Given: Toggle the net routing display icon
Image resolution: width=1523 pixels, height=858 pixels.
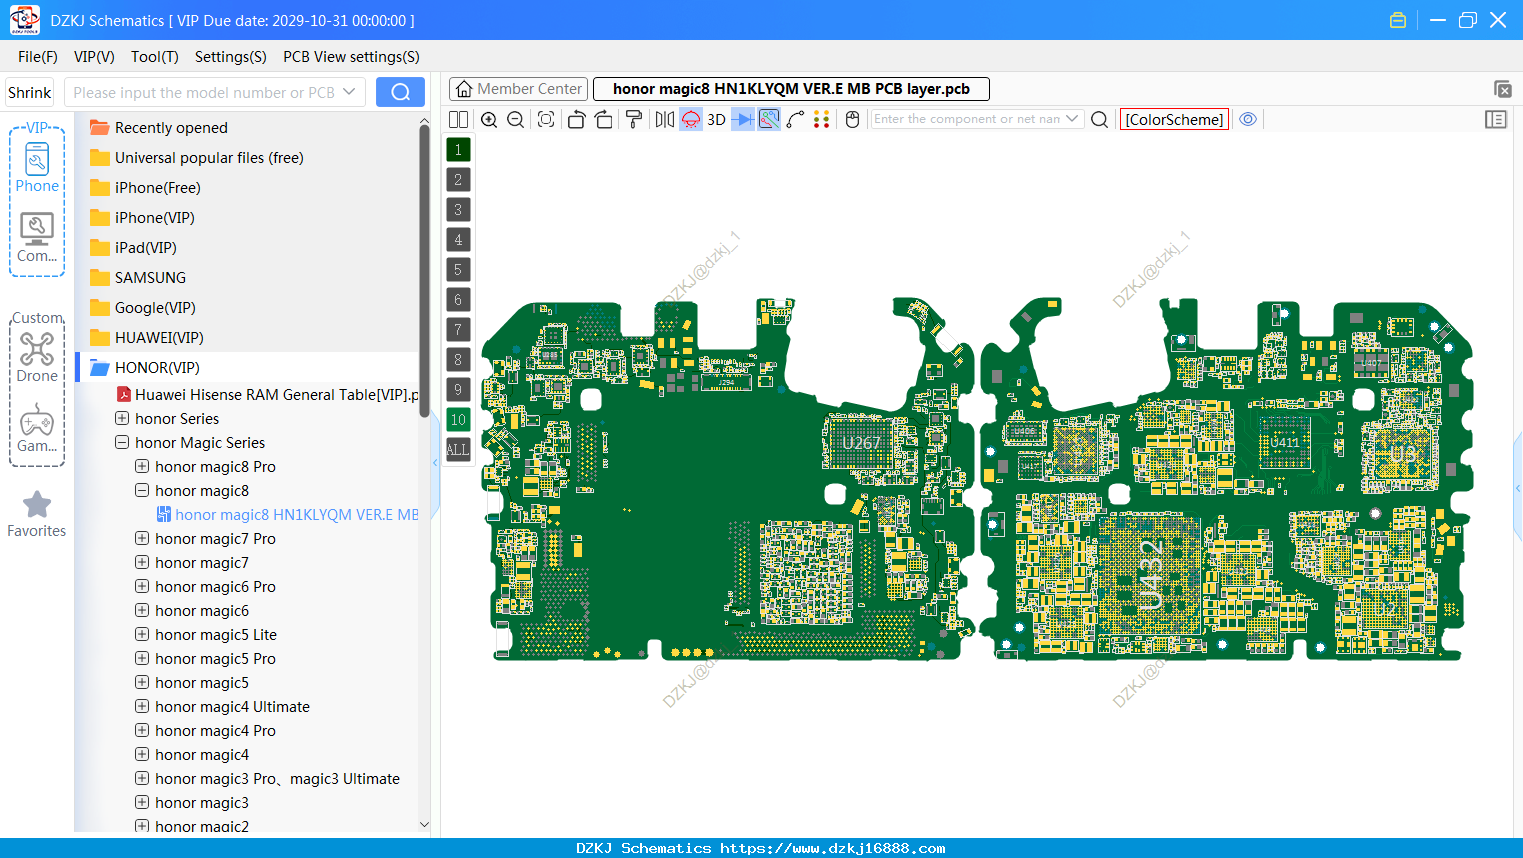Looking at the screenshot, I should click(x=769, y=119).
